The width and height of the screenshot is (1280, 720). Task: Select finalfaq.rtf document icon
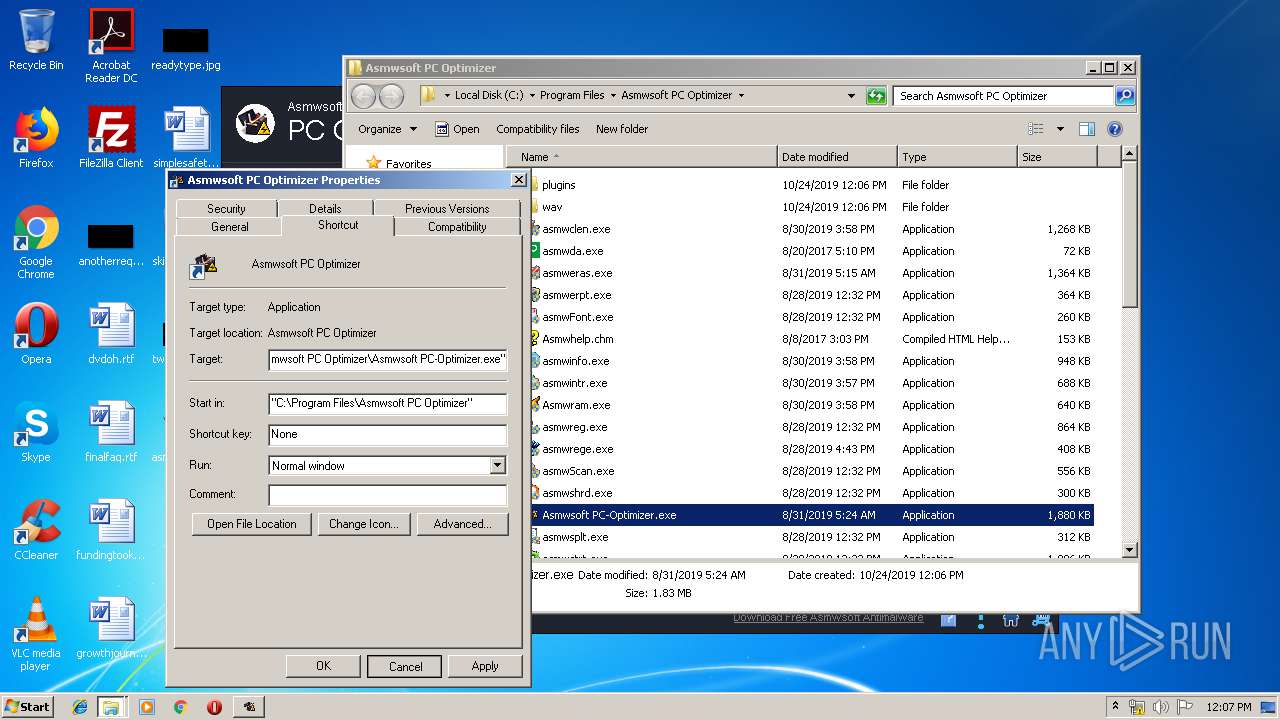111,432
